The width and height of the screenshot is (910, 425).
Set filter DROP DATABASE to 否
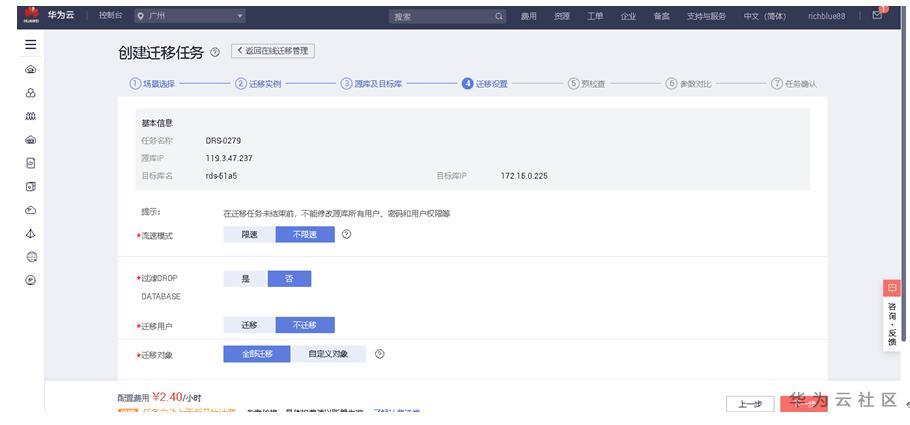[289, 279]
